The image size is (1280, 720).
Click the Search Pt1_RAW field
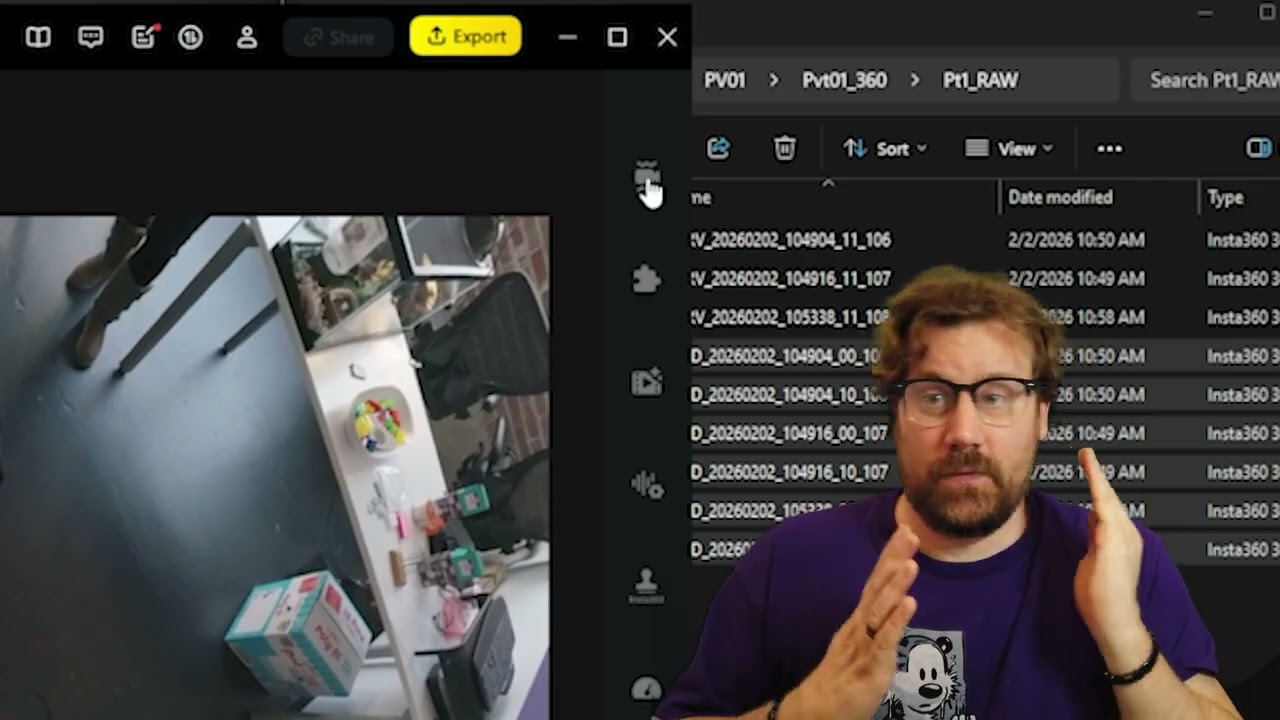[x=1205, y=80]
